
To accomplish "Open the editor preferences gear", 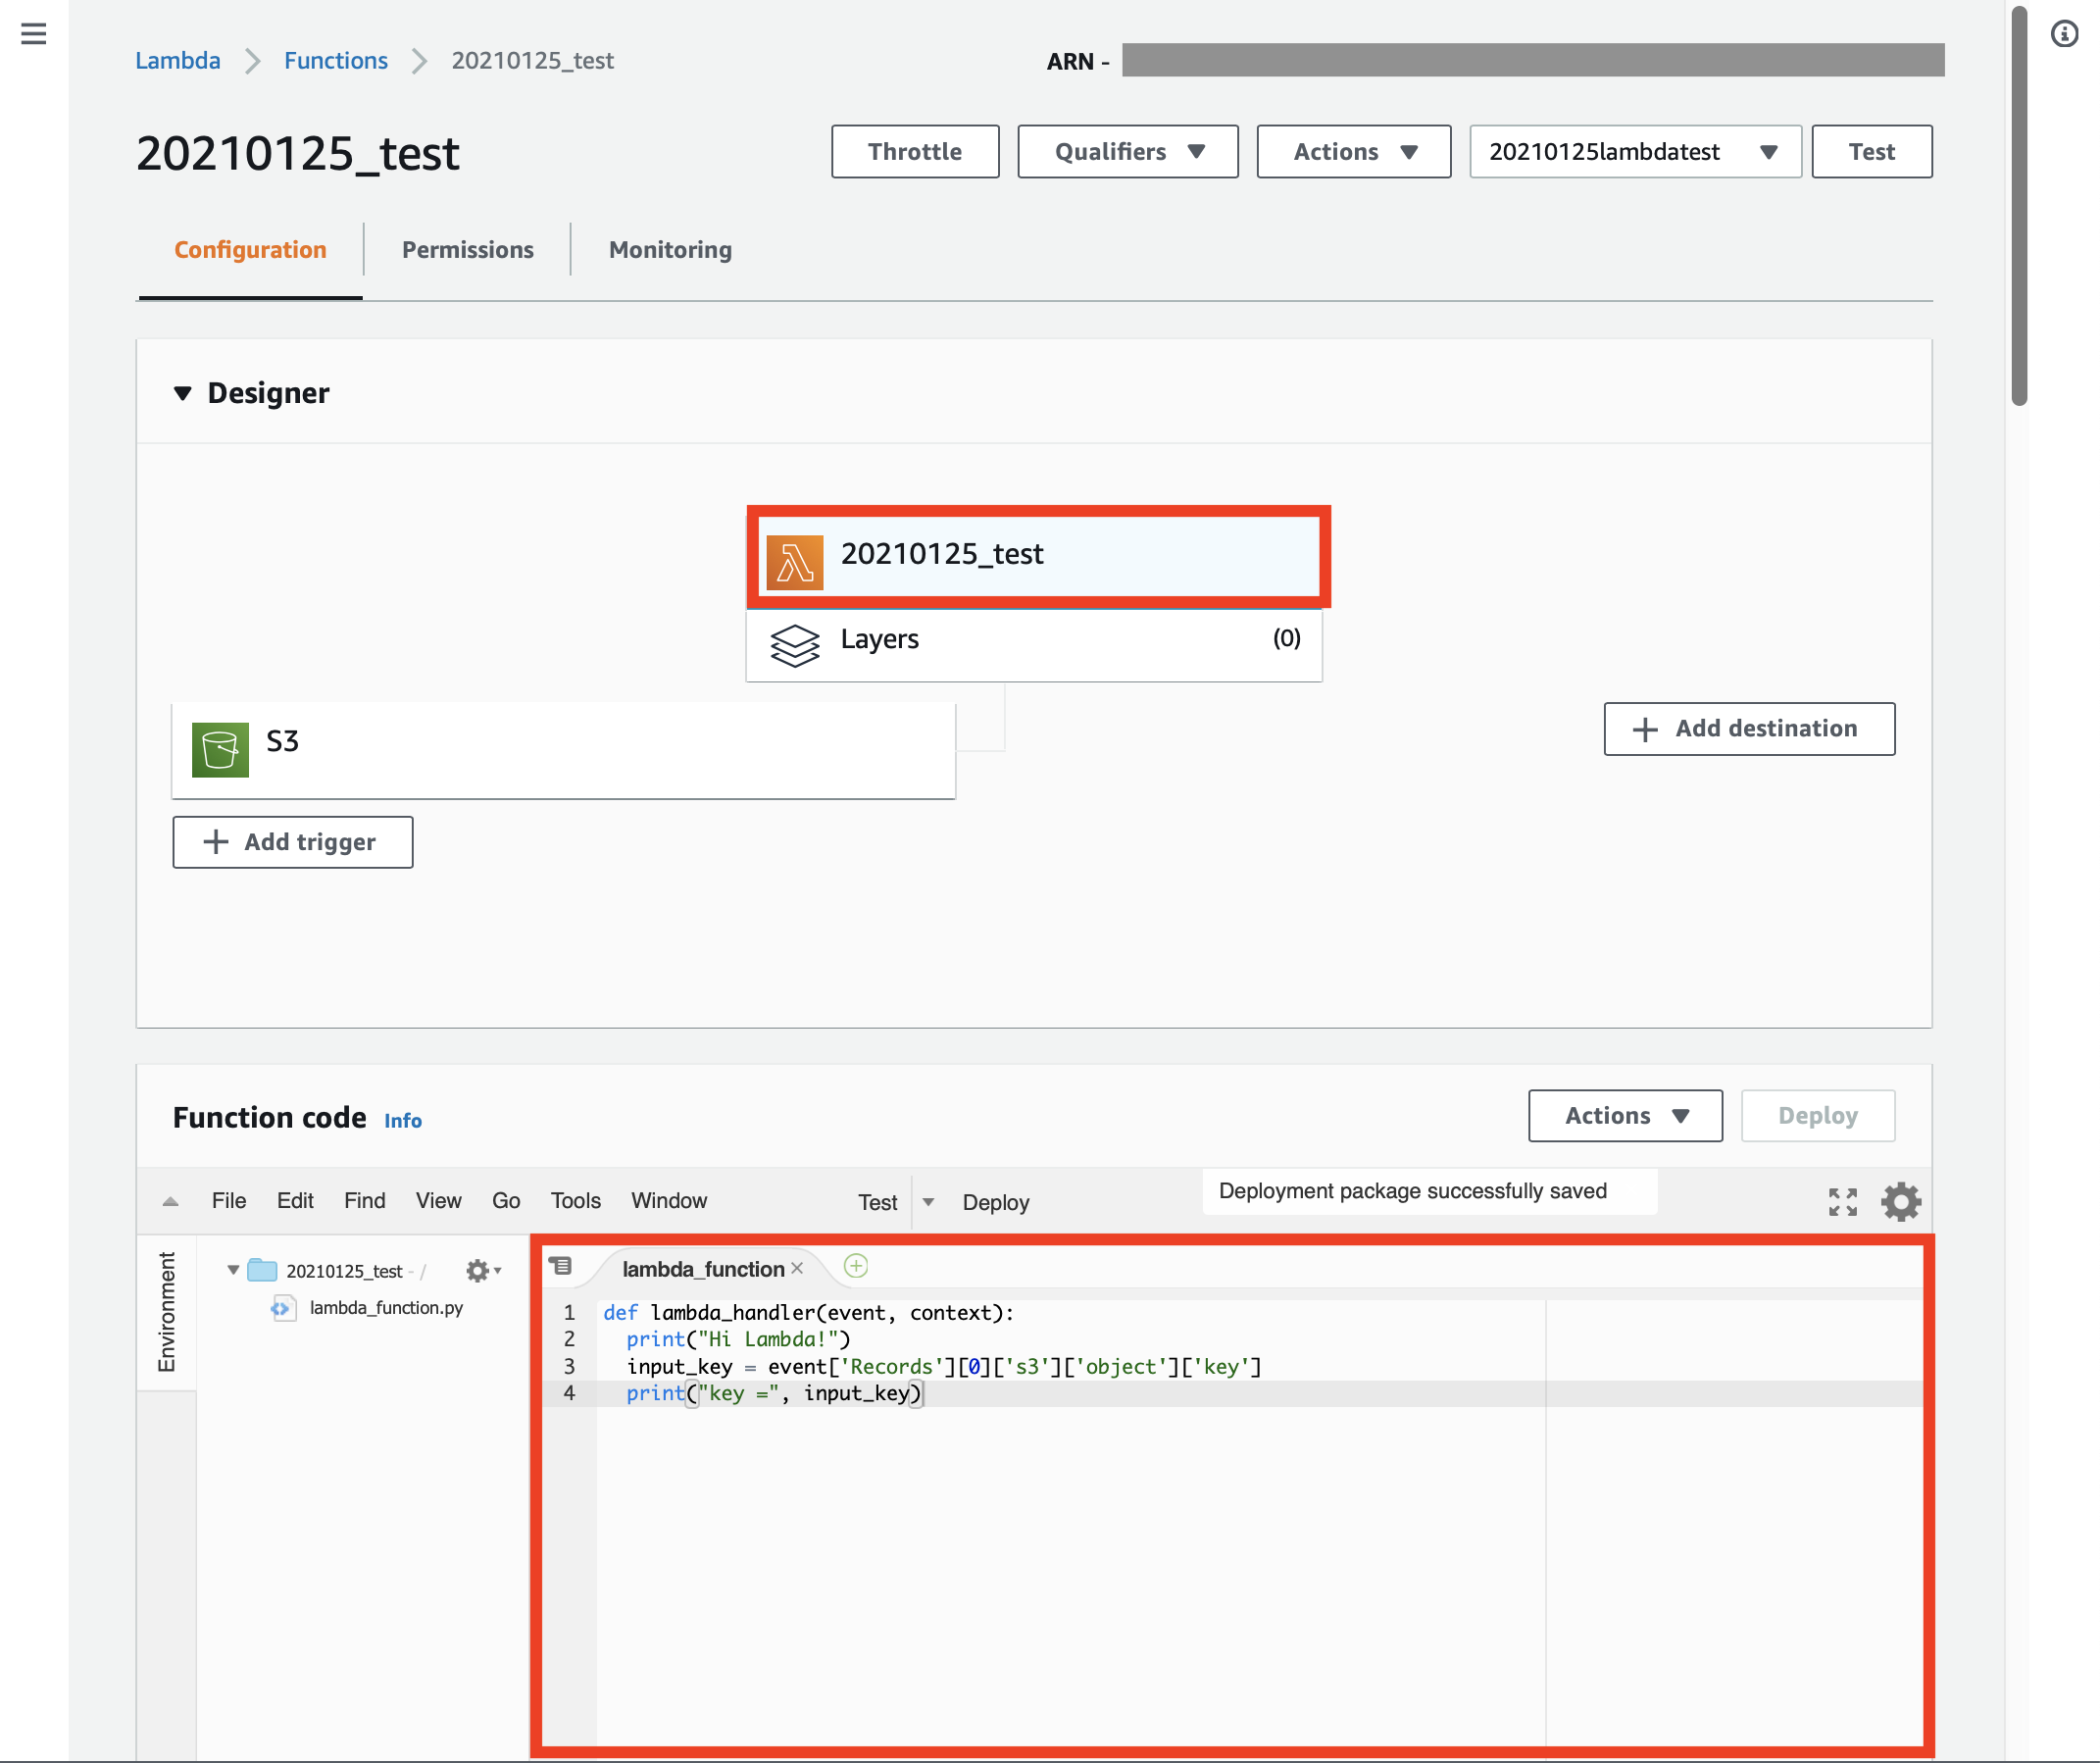I will 1900,1202.
